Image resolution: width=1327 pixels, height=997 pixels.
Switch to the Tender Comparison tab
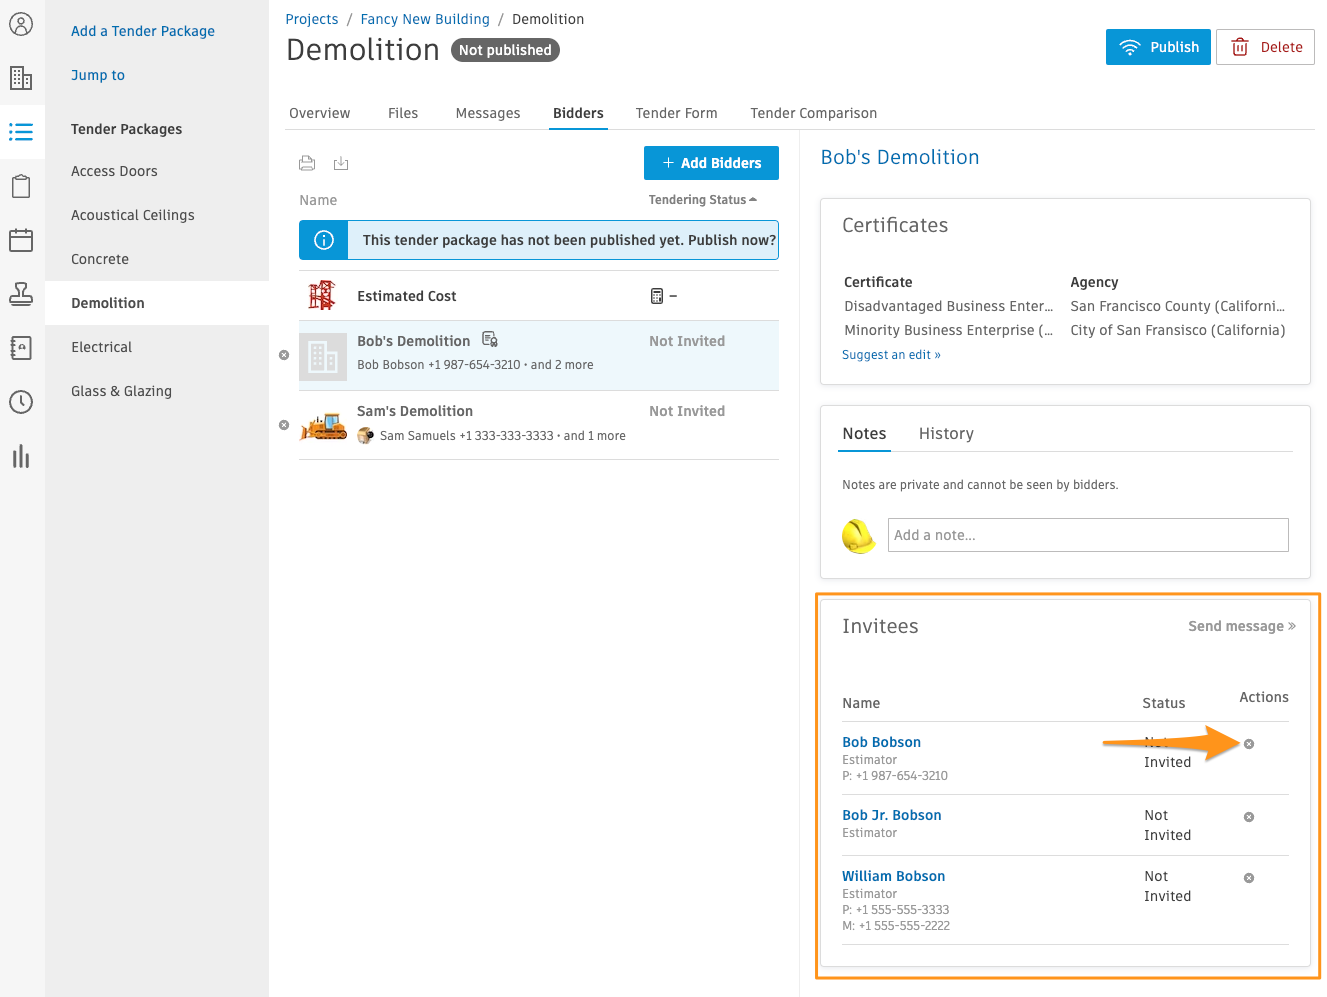813,113
